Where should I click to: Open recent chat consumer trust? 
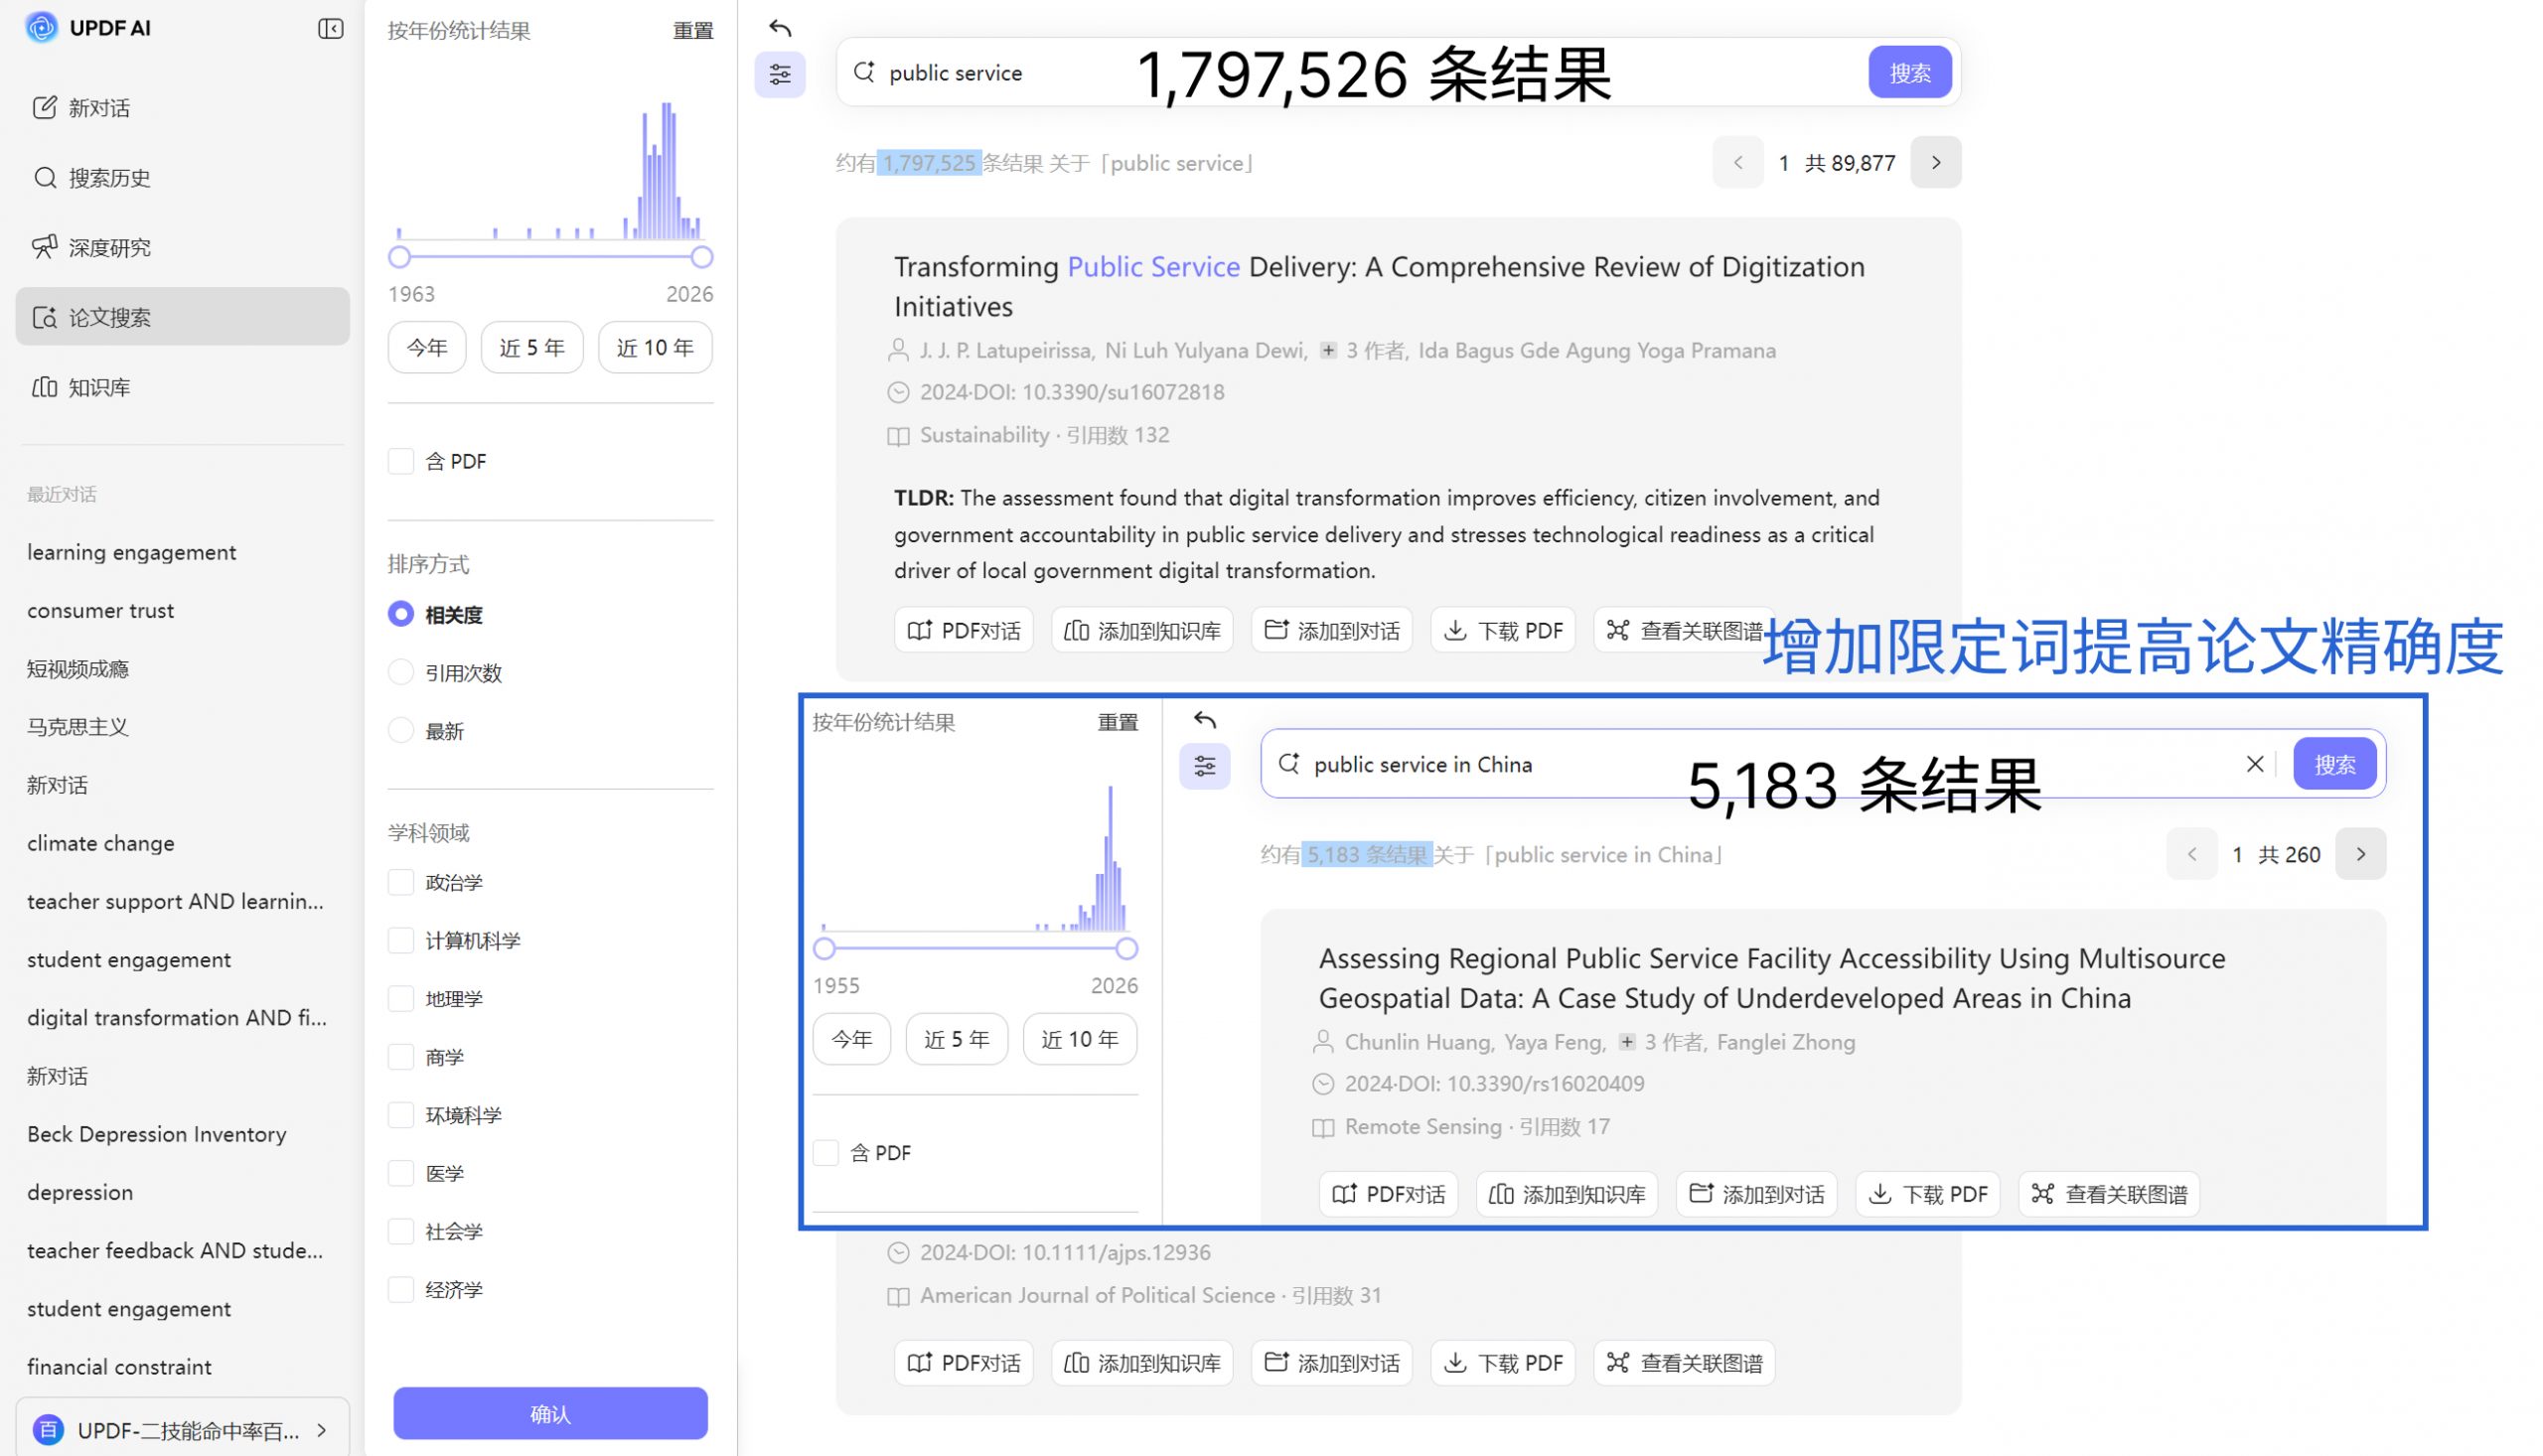coord(100,610)
